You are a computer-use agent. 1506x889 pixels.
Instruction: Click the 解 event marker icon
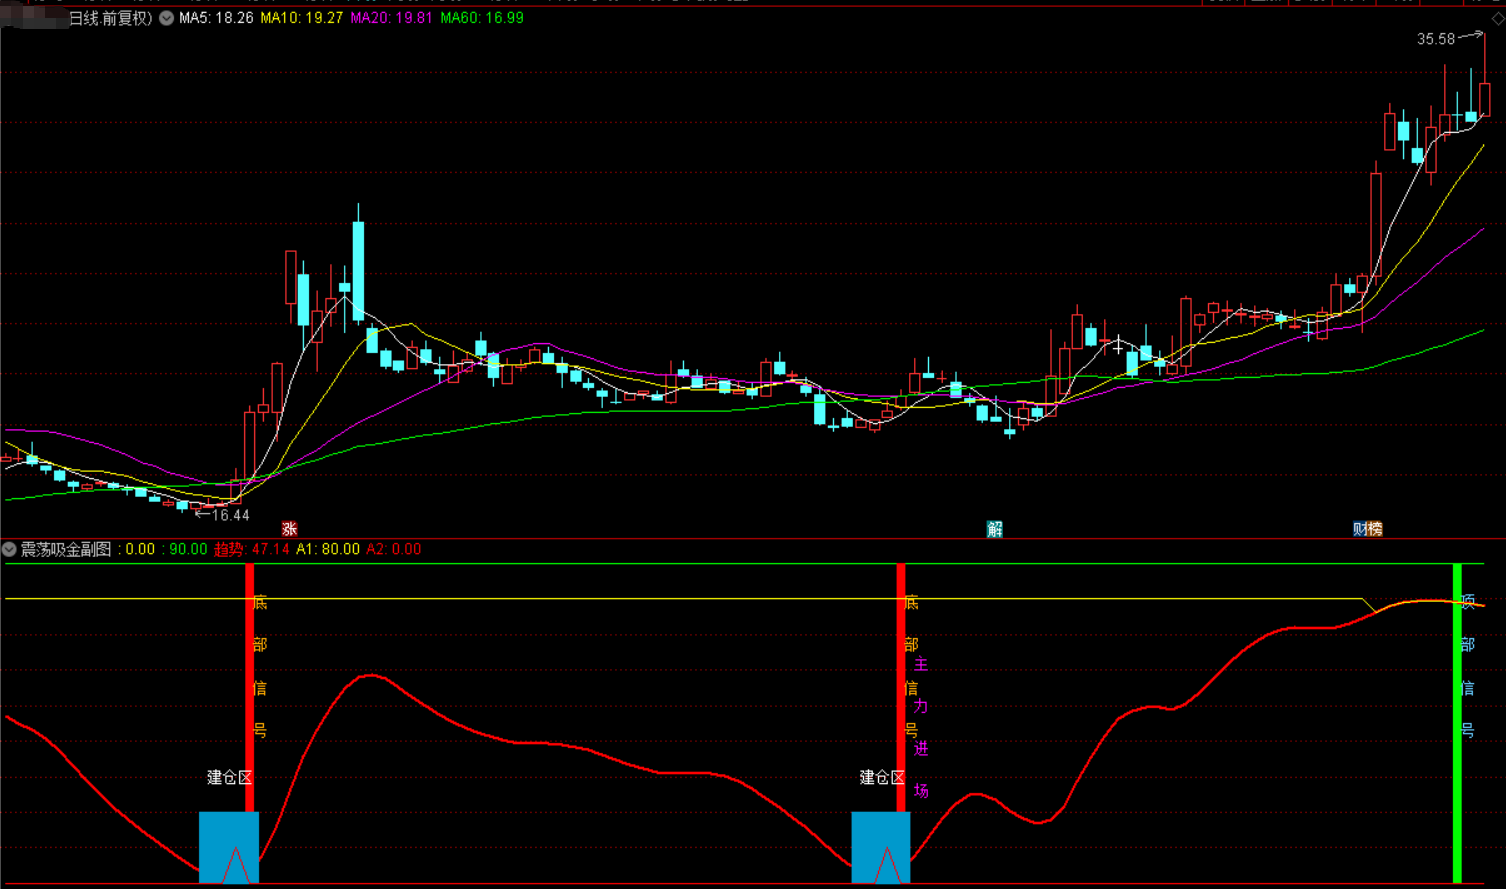coord(994,529)
